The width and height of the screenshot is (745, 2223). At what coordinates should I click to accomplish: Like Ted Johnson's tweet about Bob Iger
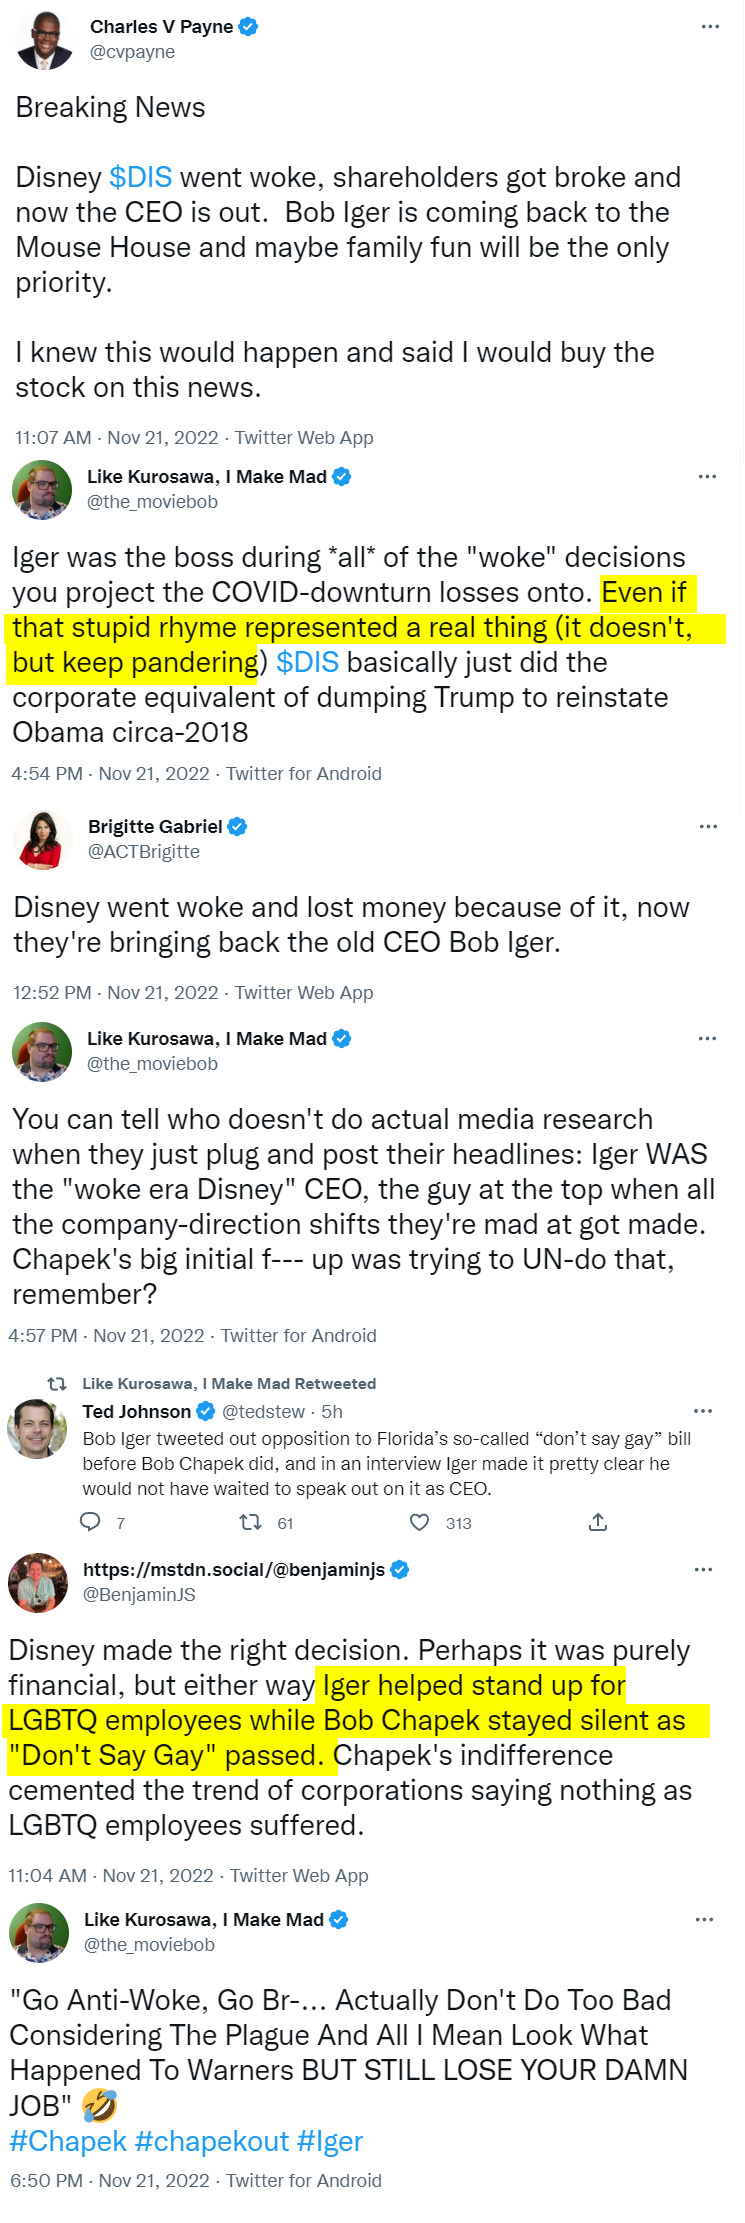point(420,1522)
